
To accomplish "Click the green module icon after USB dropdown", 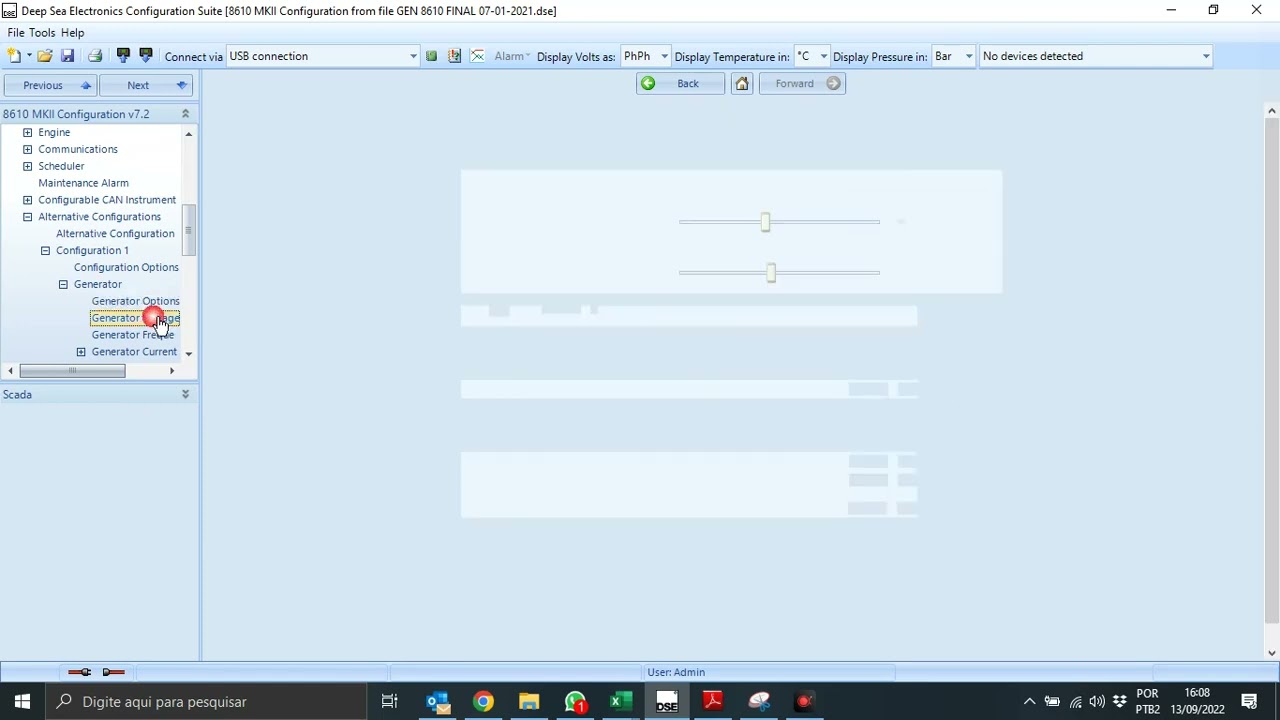I will tap(431, 56).
